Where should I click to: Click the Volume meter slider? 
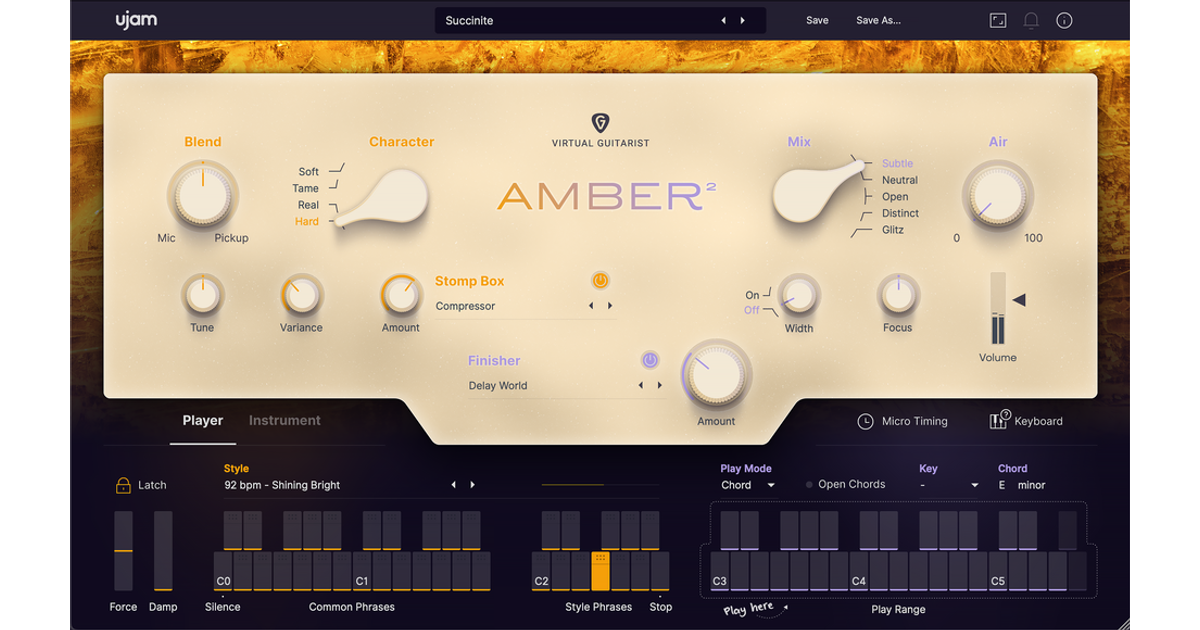[x=997, y=308]
